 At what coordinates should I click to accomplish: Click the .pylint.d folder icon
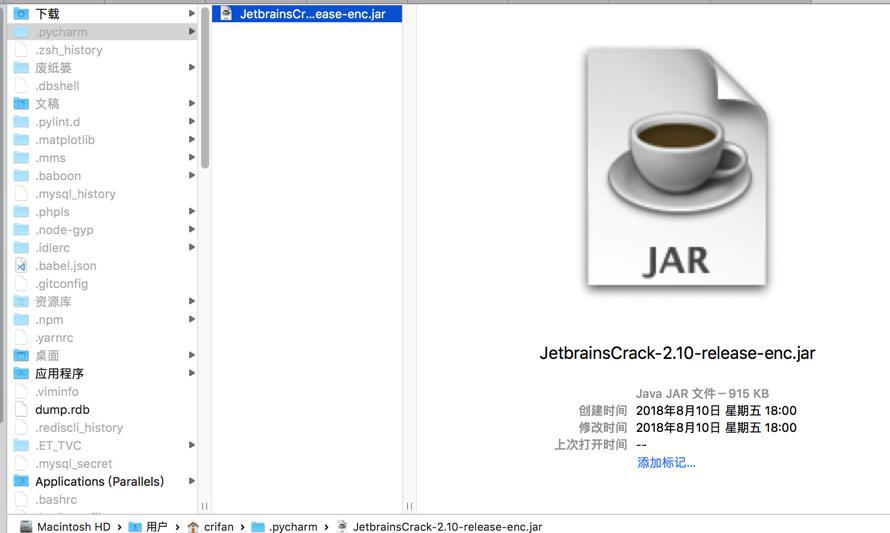21,121
